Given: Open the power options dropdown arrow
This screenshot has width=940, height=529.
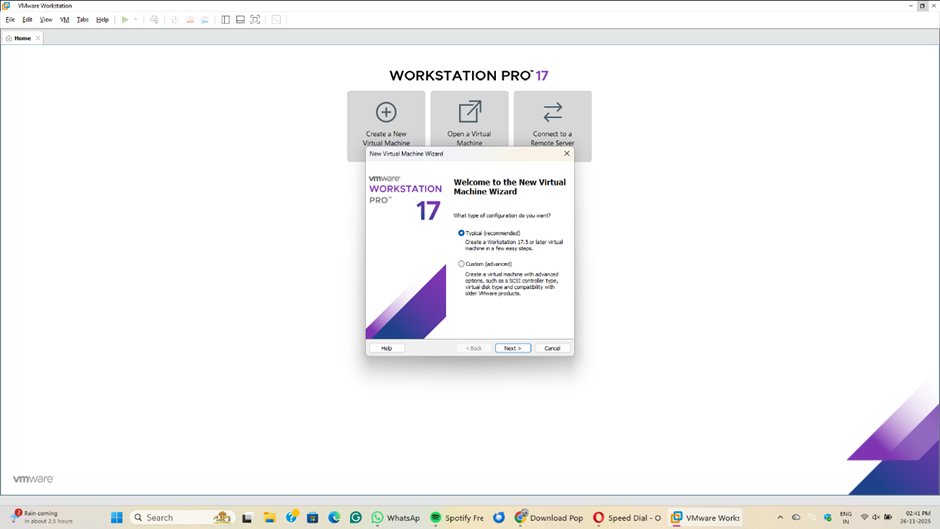Looking at the screenshot, I should 136,20.
